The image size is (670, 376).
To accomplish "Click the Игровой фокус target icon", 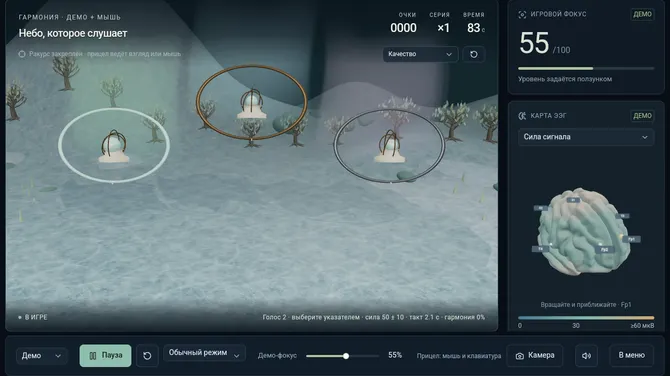I will click(x=522, y=15).
